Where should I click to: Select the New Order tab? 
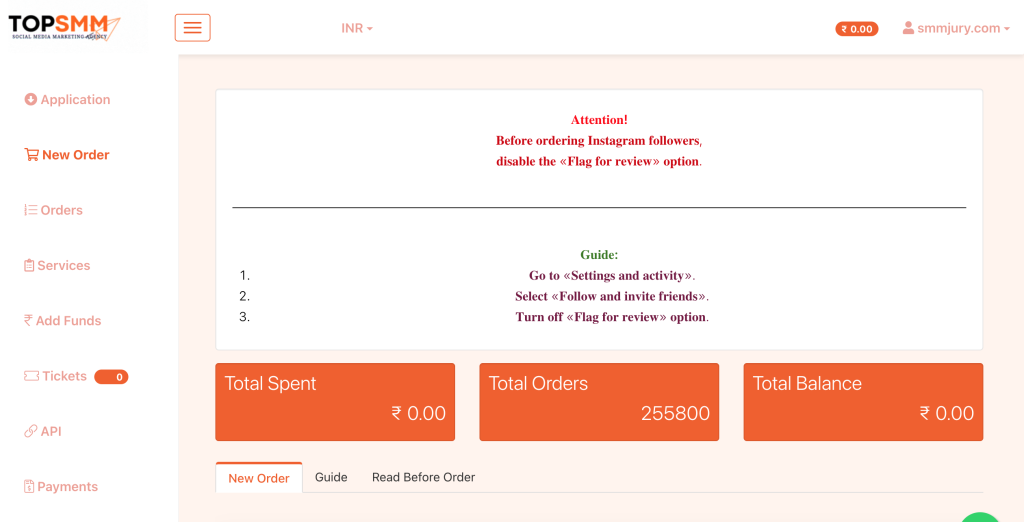coord(259,478)
